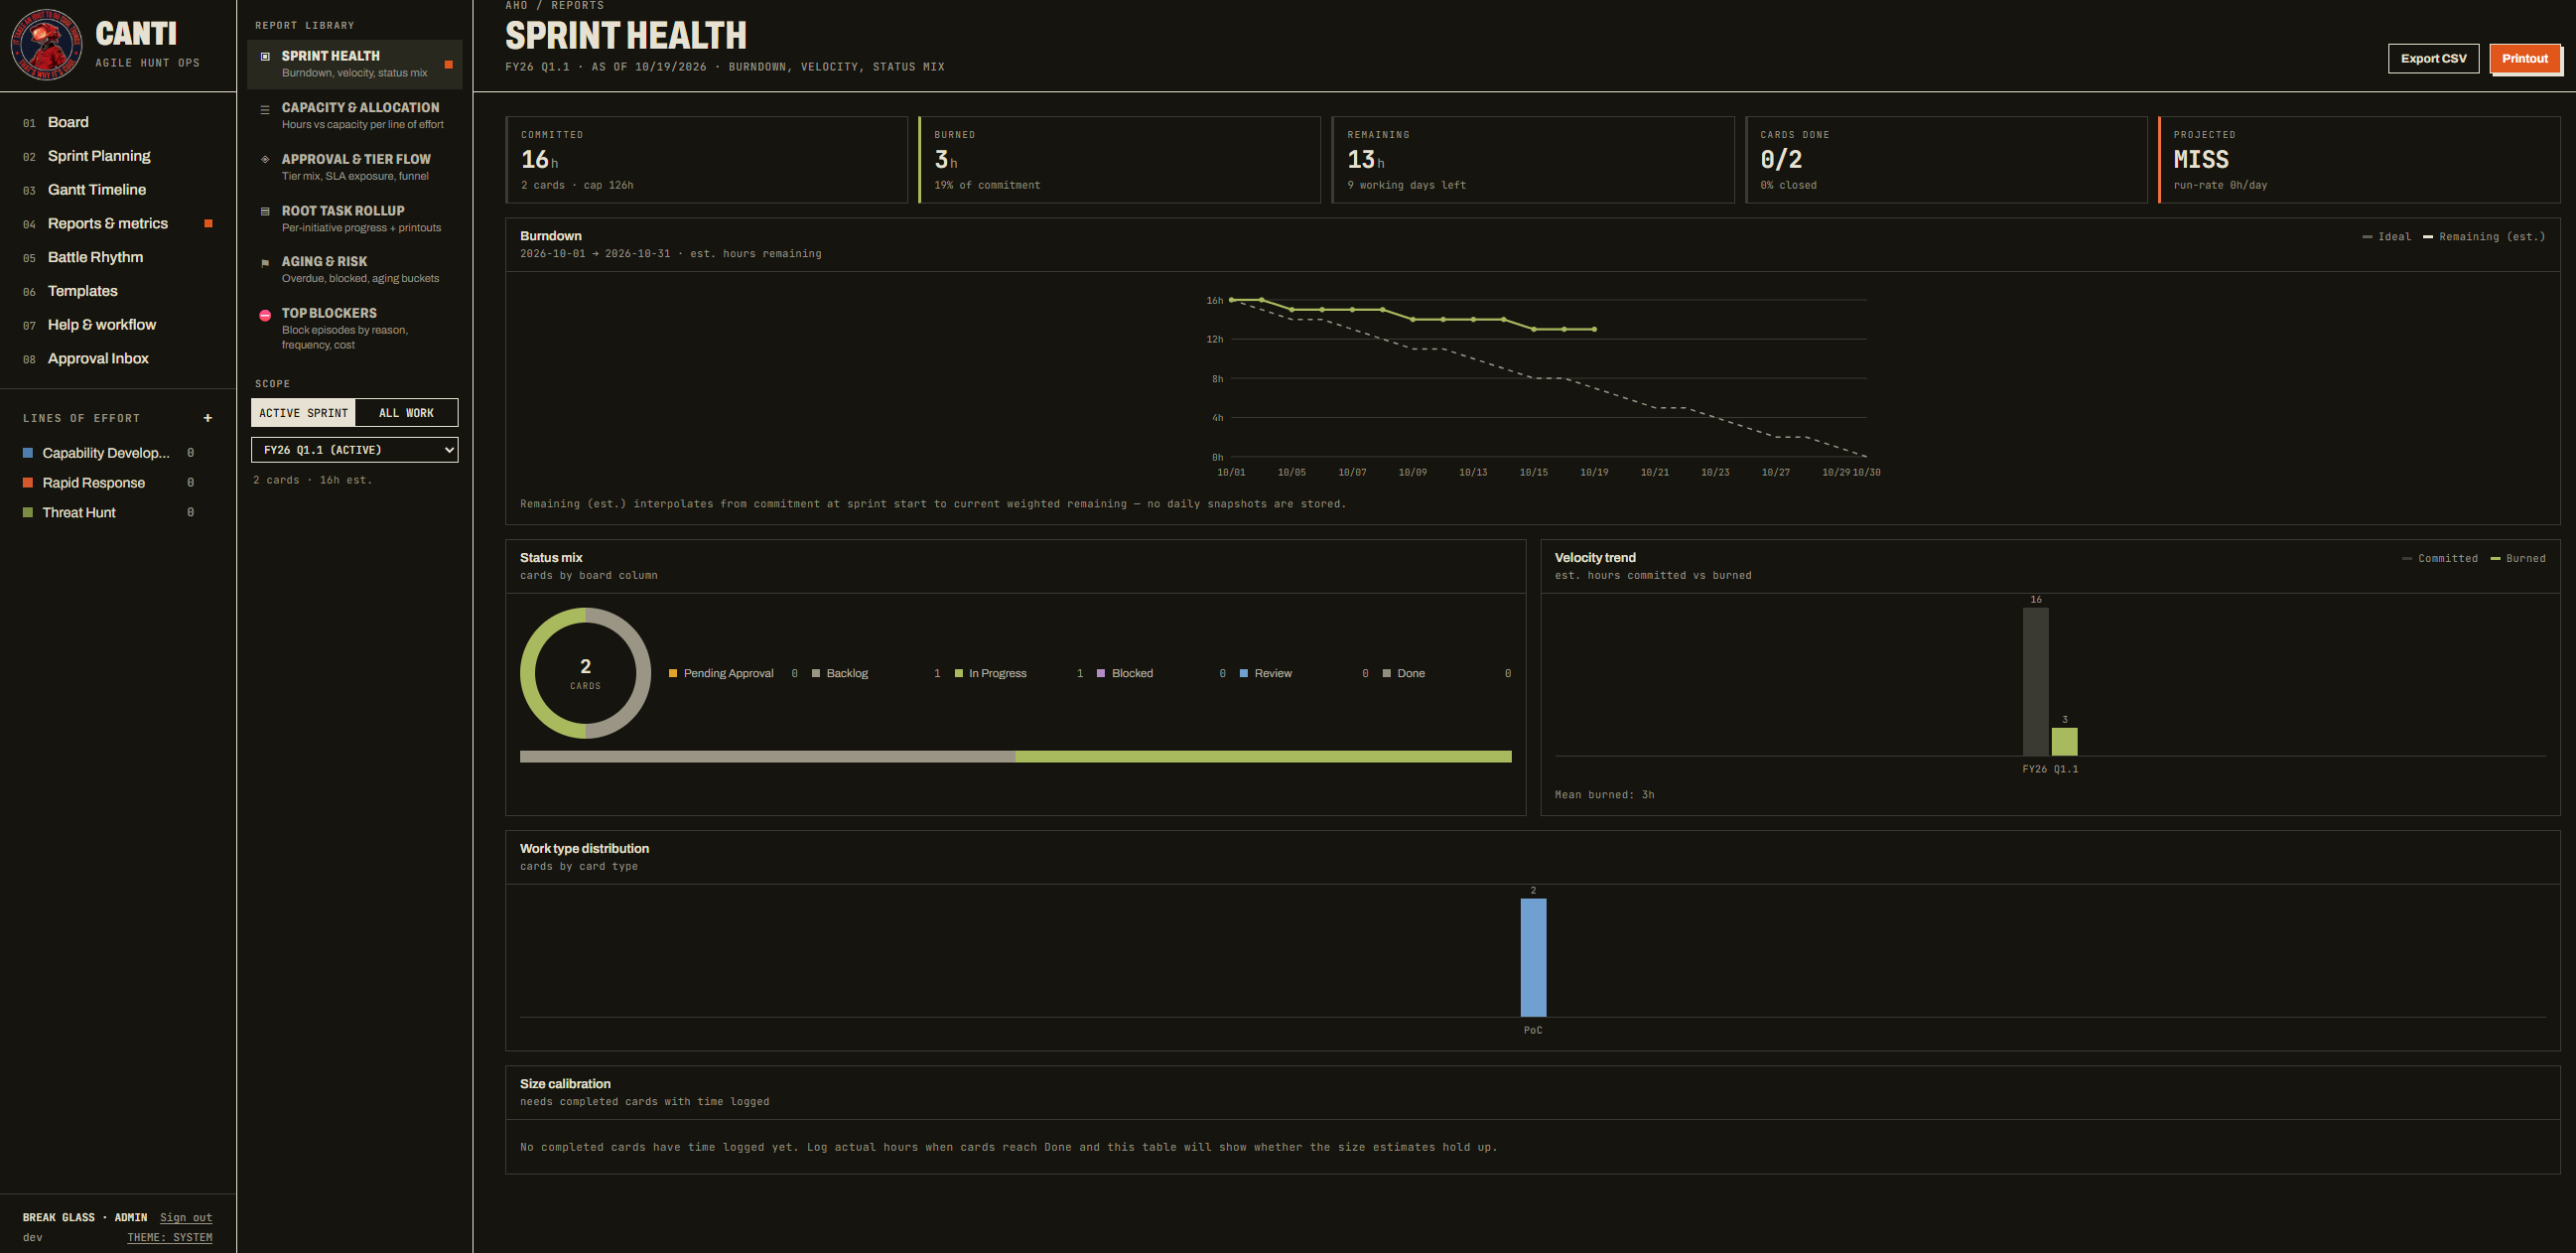Open the Approval & Tier Flow report

pos(355,167)
